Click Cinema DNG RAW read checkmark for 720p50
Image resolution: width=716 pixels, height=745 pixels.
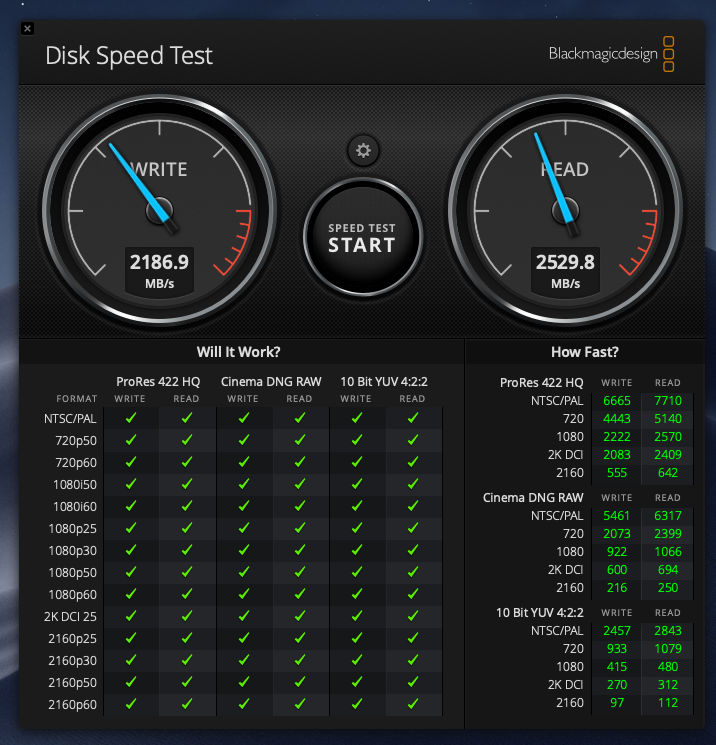tap(299, 440)
